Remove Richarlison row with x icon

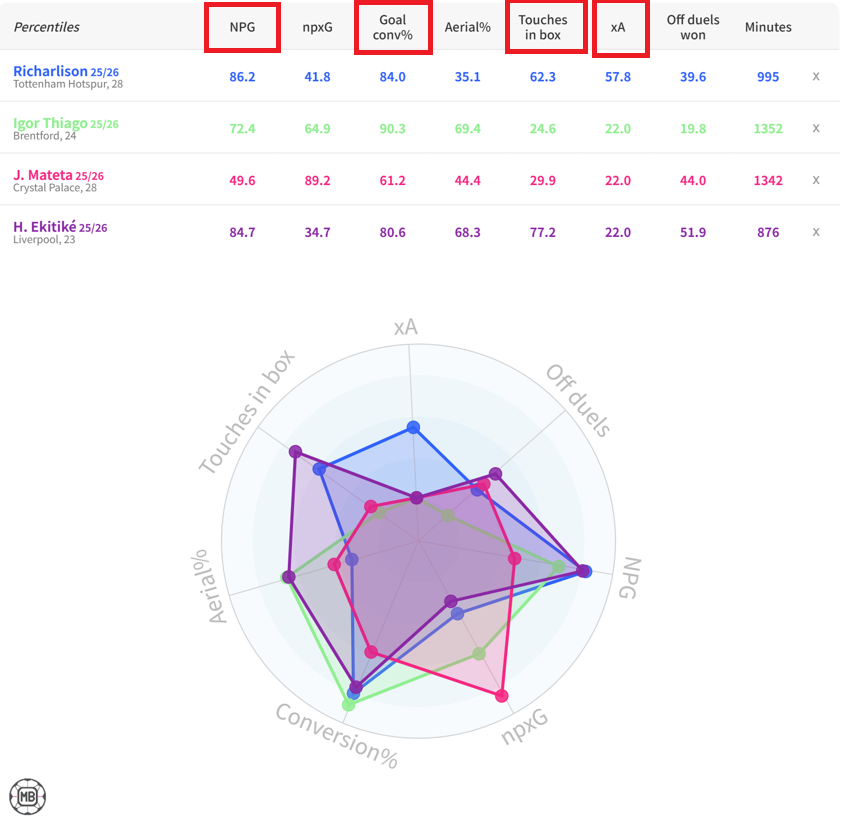816,76
